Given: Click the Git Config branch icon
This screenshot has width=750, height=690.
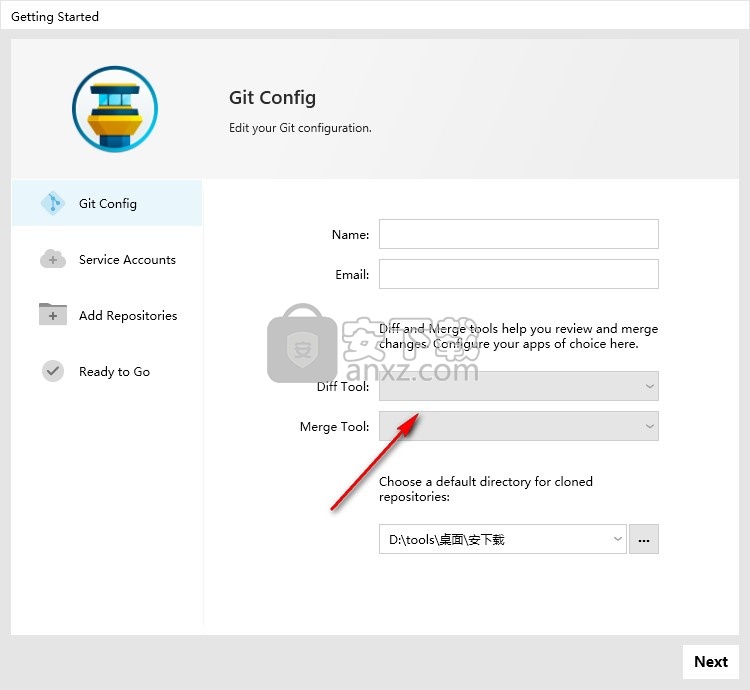Looking at the screenshot, I should [x=53, y=203].
